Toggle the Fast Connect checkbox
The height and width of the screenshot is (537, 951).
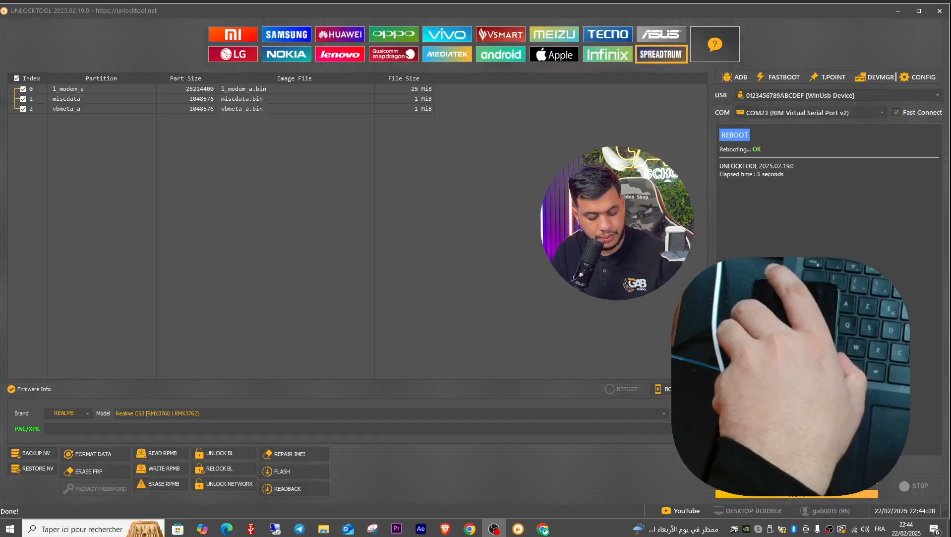tap(896, 112)
